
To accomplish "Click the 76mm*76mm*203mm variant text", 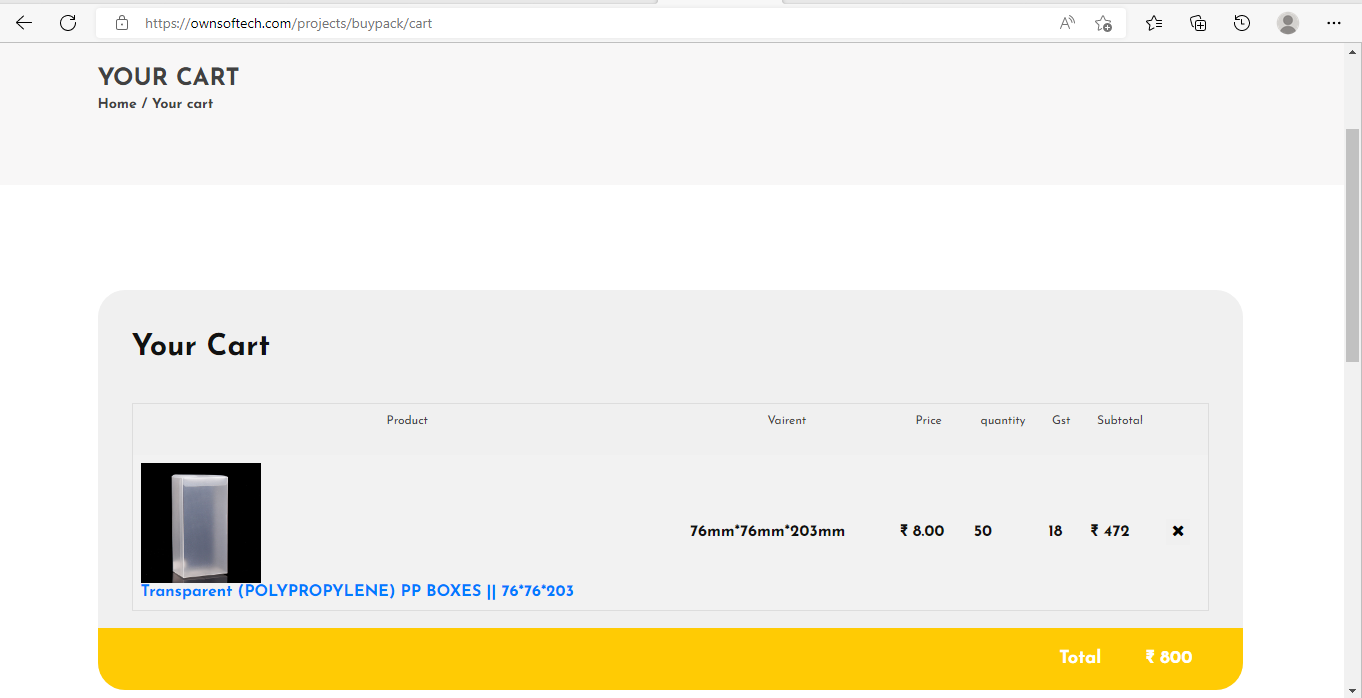I will click(x=767, y=531).
